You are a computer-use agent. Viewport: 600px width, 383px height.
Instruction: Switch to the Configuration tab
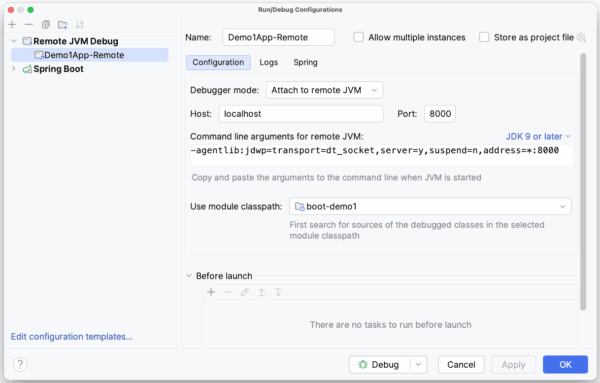218,62
